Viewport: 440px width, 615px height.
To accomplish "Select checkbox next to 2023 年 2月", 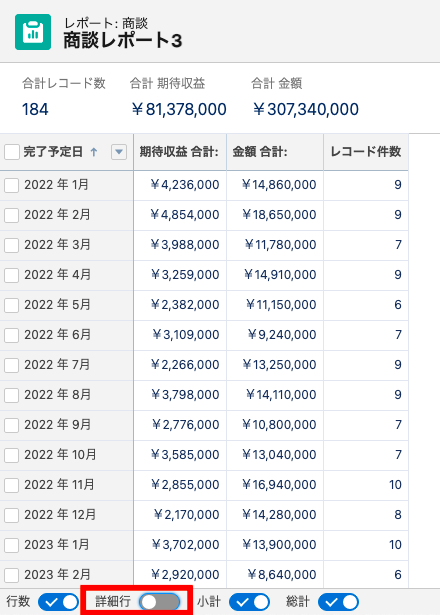I will [12, 575].
